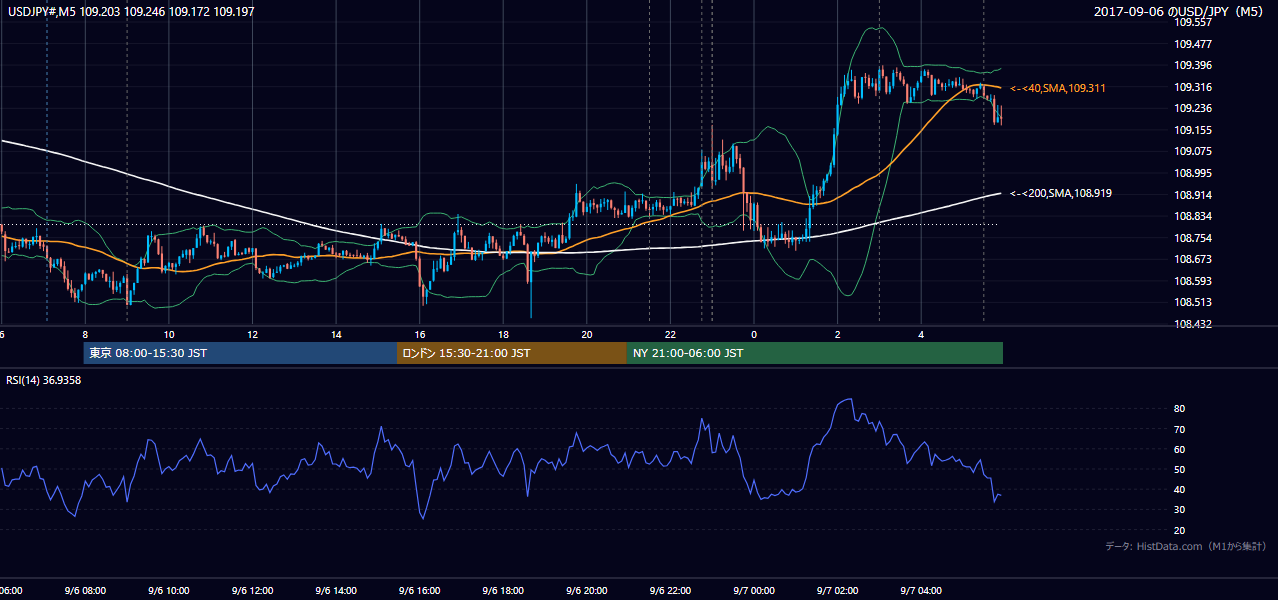The image size is (1278, 600).
Task: Click hour label 22 under the price chart
Action: pyautogui.click(x=671, y=334)
